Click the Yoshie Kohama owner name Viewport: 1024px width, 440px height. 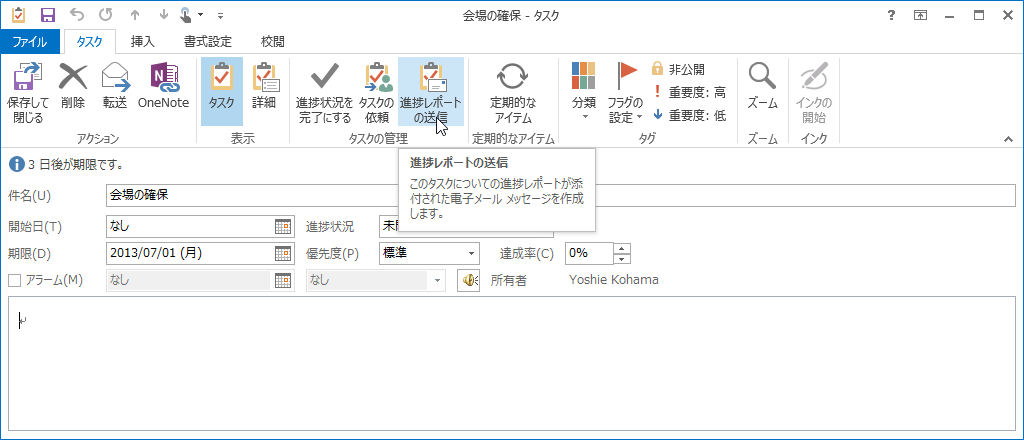[x=613, y=280]
